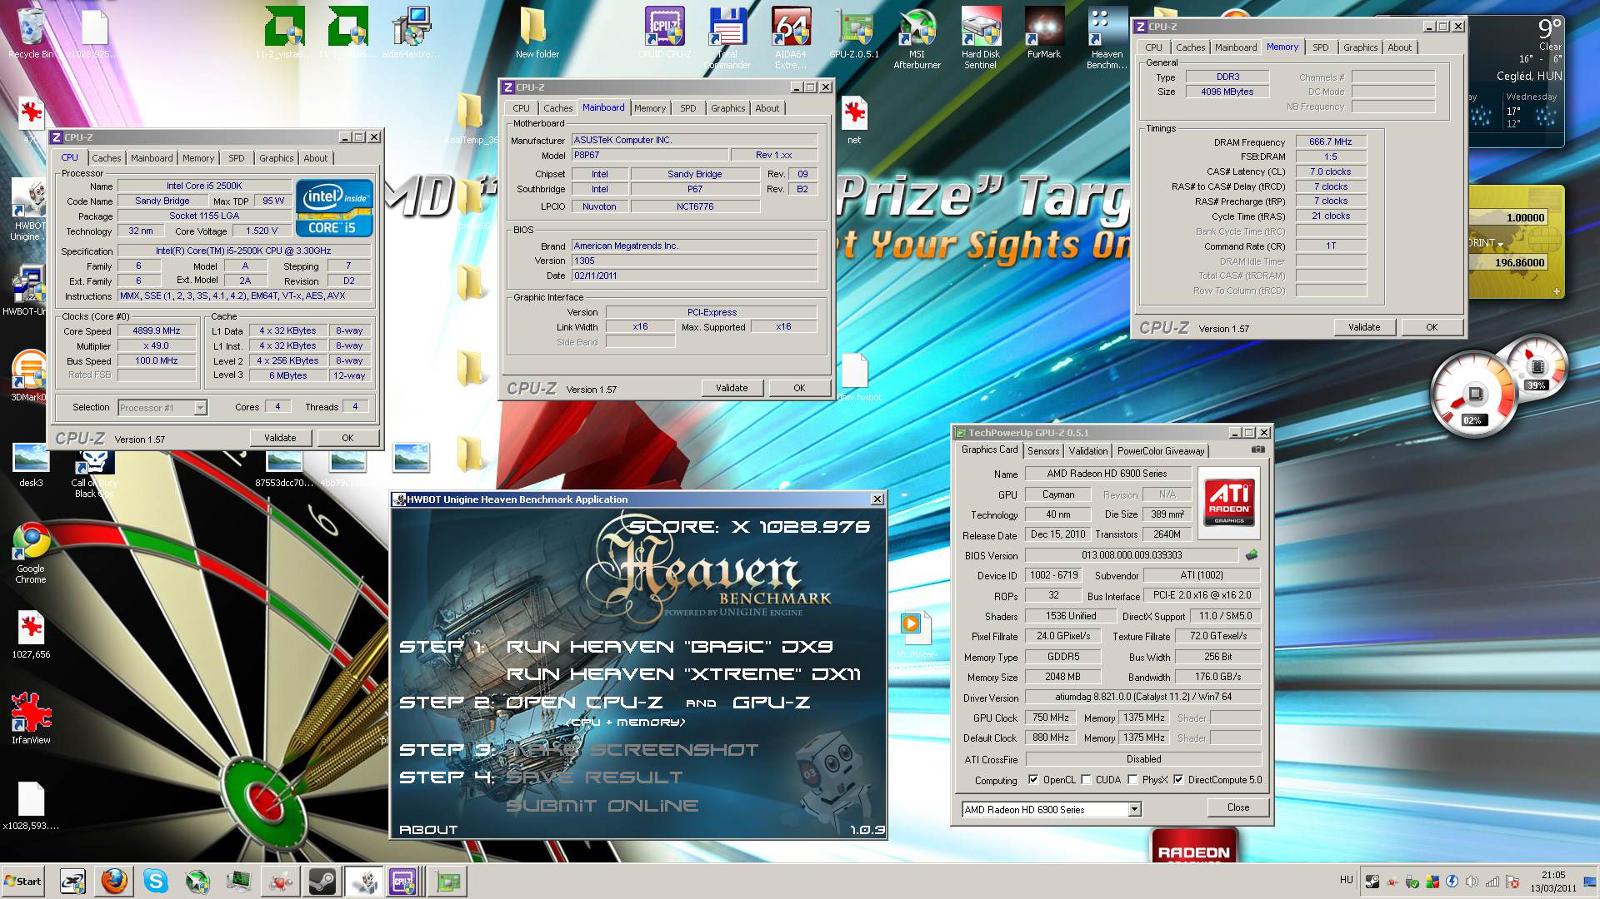Click Validate in the Mainboard CPU-Z window
1600x899 pixels.
coord(732,387)
